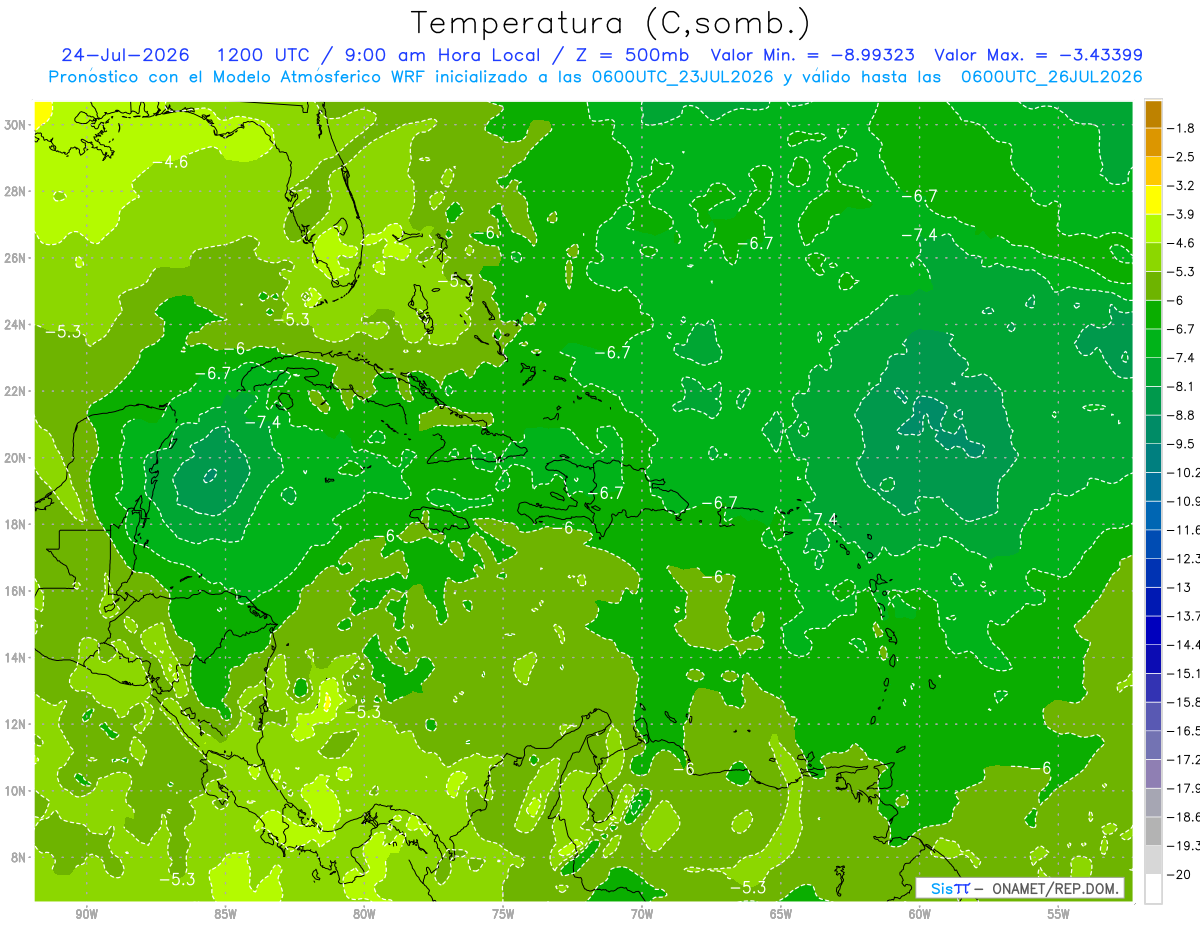Screen dimensions: 1200x927
Task: Click the "9:00 am Hora Local" text
Action: (443, 55)
